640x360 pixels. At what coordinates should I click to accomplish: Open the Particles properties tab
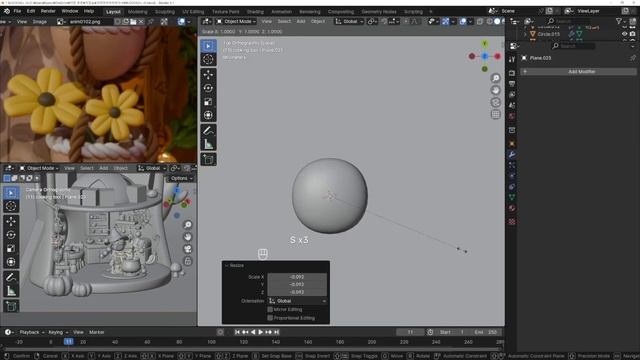512,165
